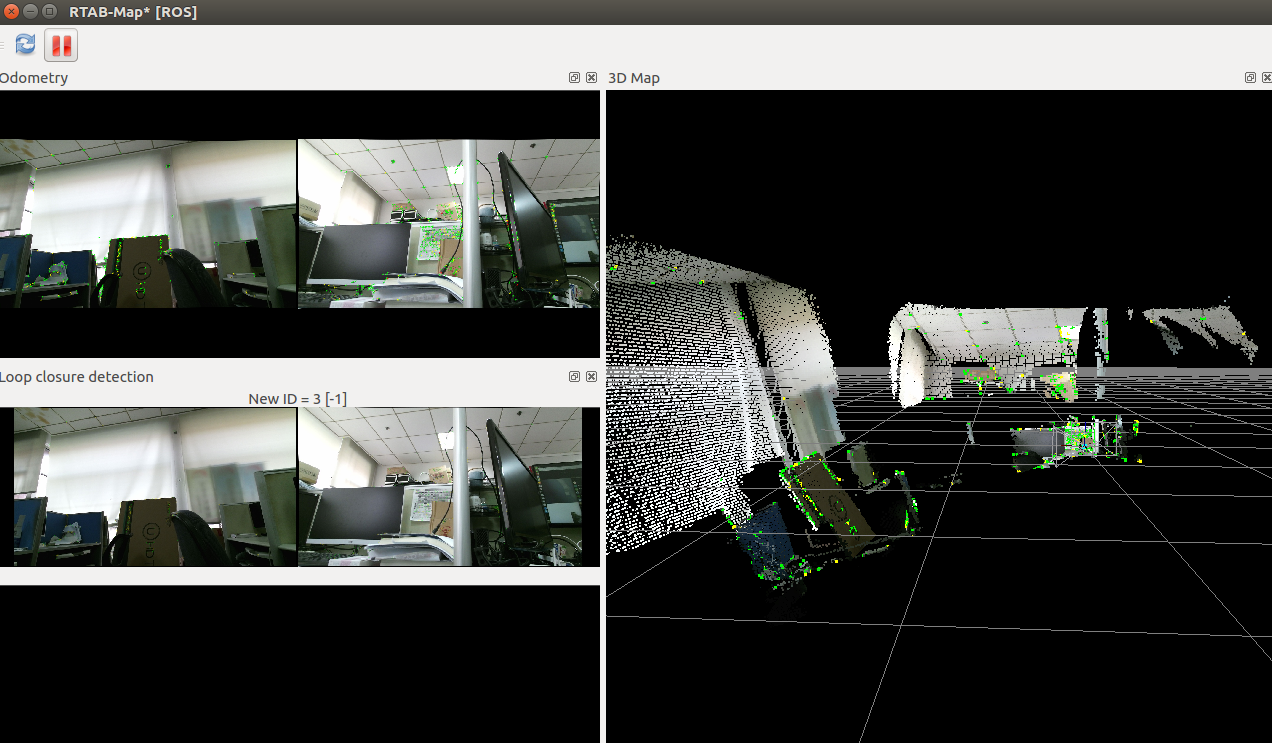Click the left Odometry camera image
This screenshot has height=743, width=1272.
pos(148,223)
